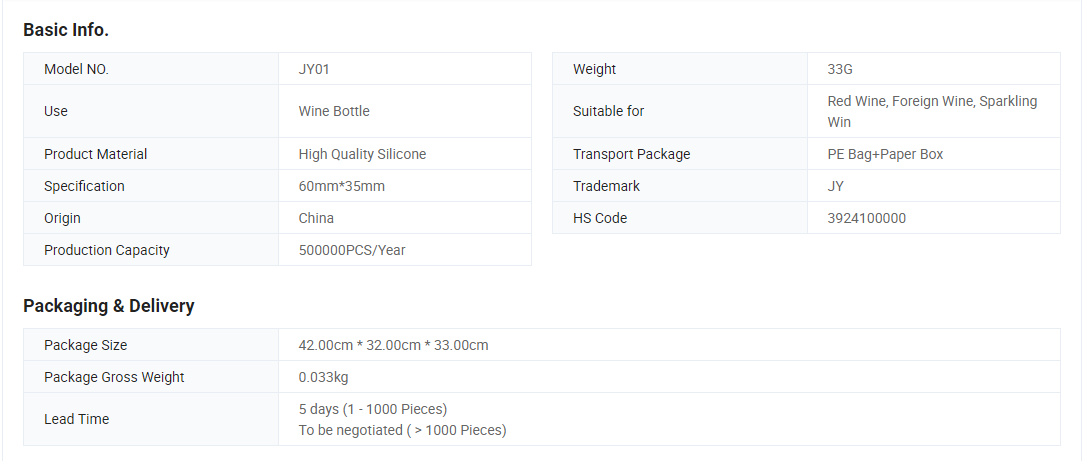1083x461 pixels.
Task: Select PE Bag+Paper Box package value
Action: point(885,154)
